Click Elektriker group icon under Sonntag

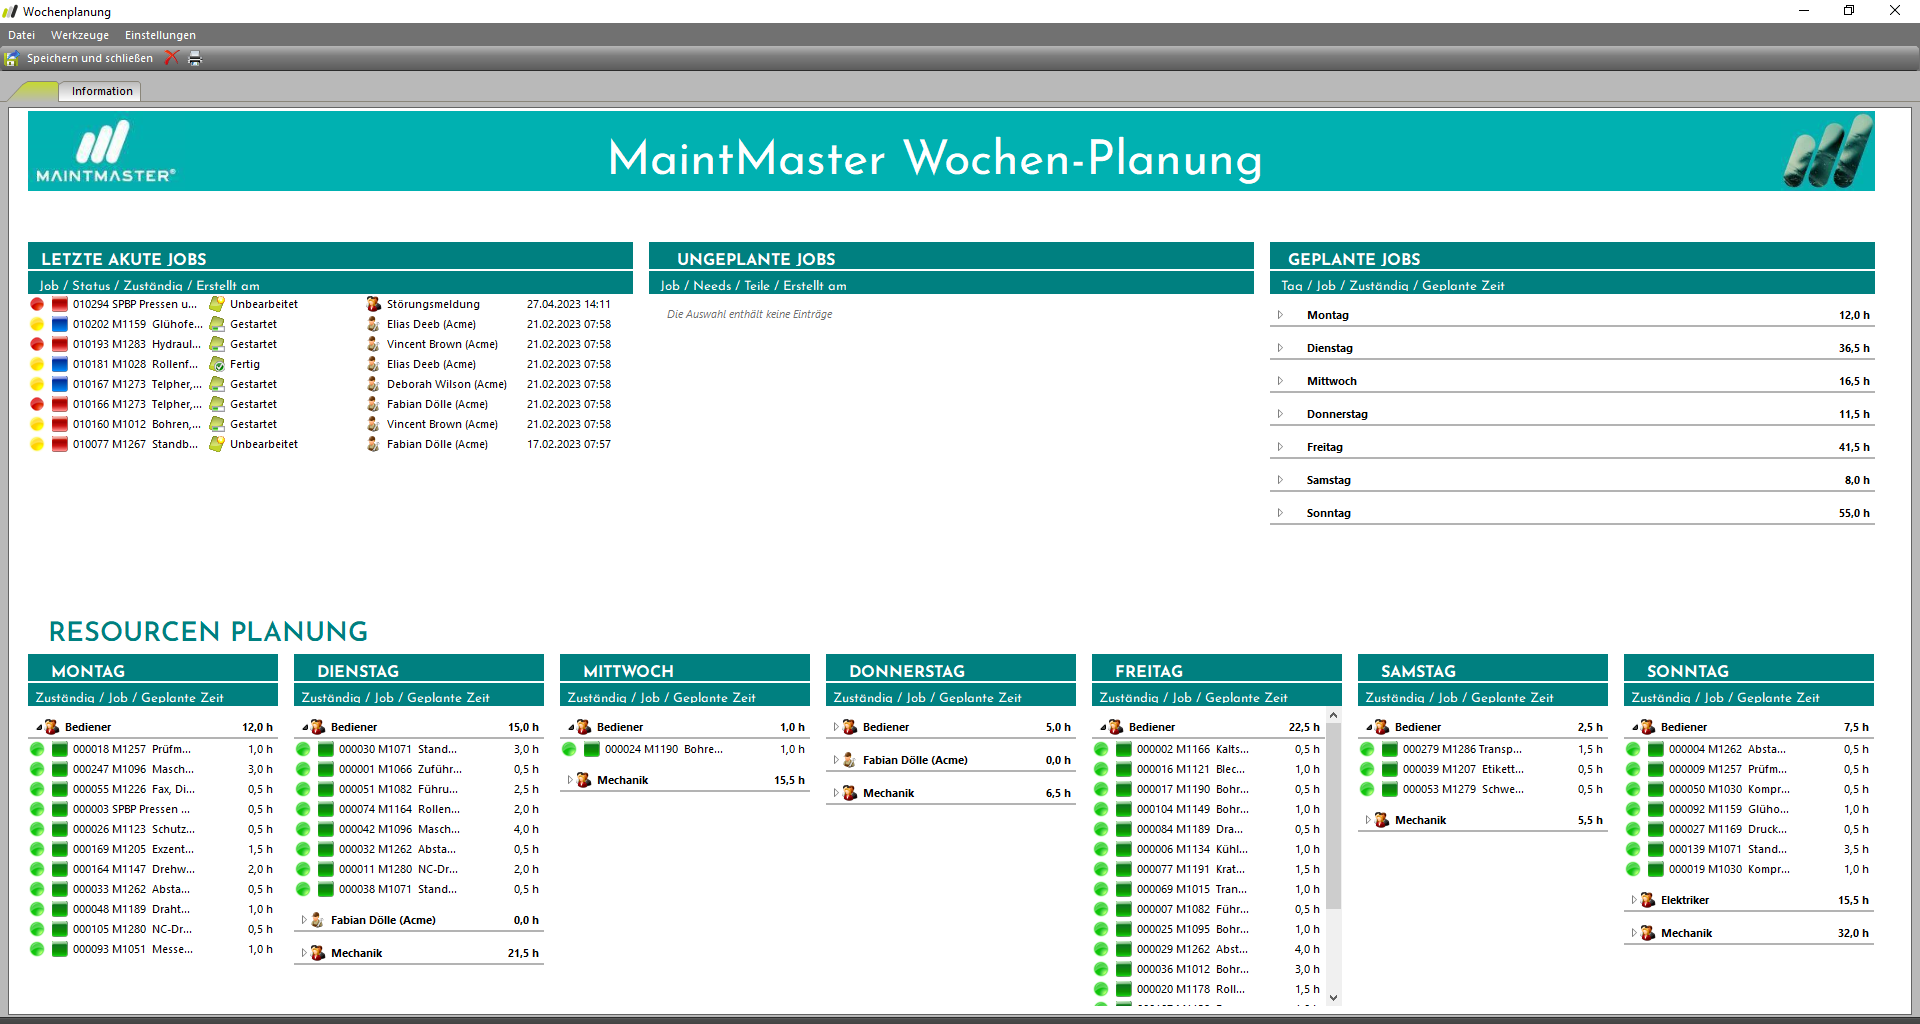pos(1648,900)
